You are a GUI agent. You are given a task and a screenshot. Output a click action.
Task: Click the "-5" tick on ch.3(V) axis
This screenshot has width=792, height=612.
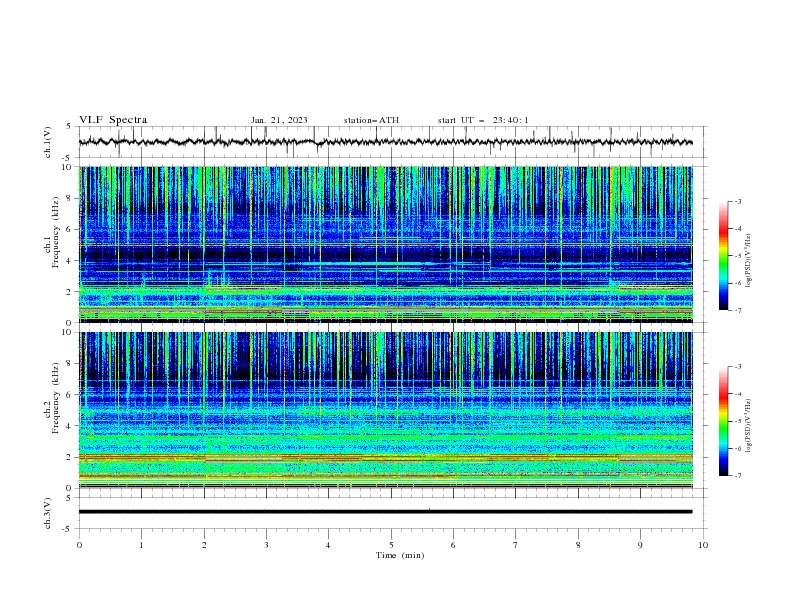click(x=67, y=529)
